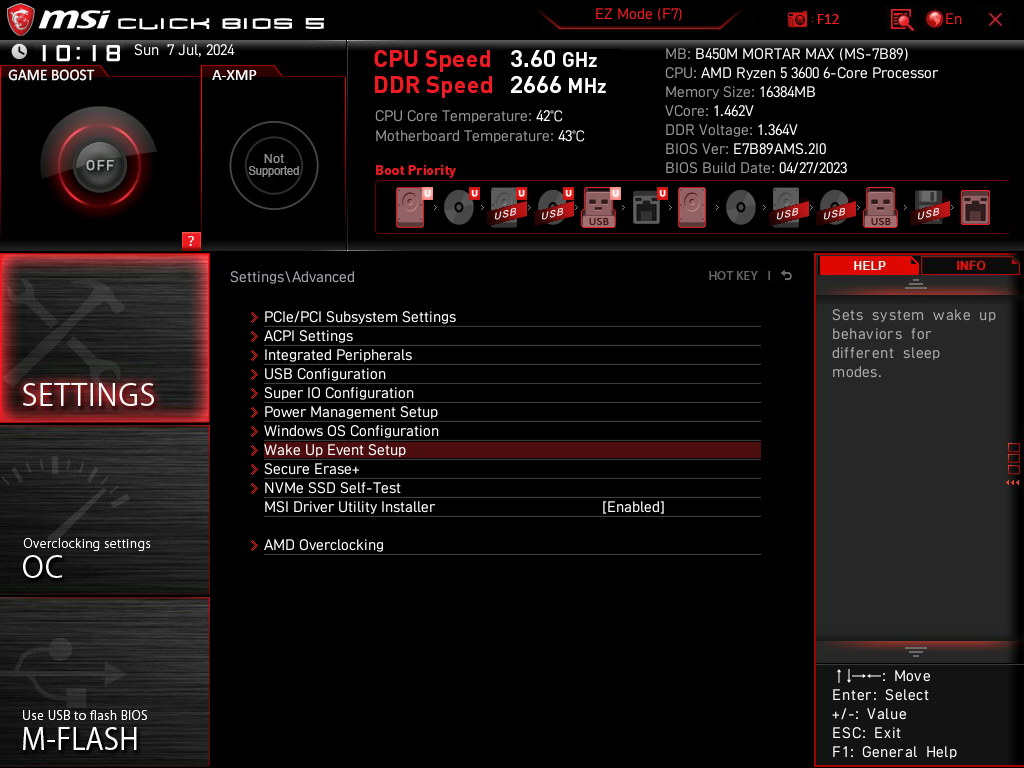Viewport: 1024px width, 768px height.
Task: Click the HOT KEY label
Action: click(x=733, y=276)
